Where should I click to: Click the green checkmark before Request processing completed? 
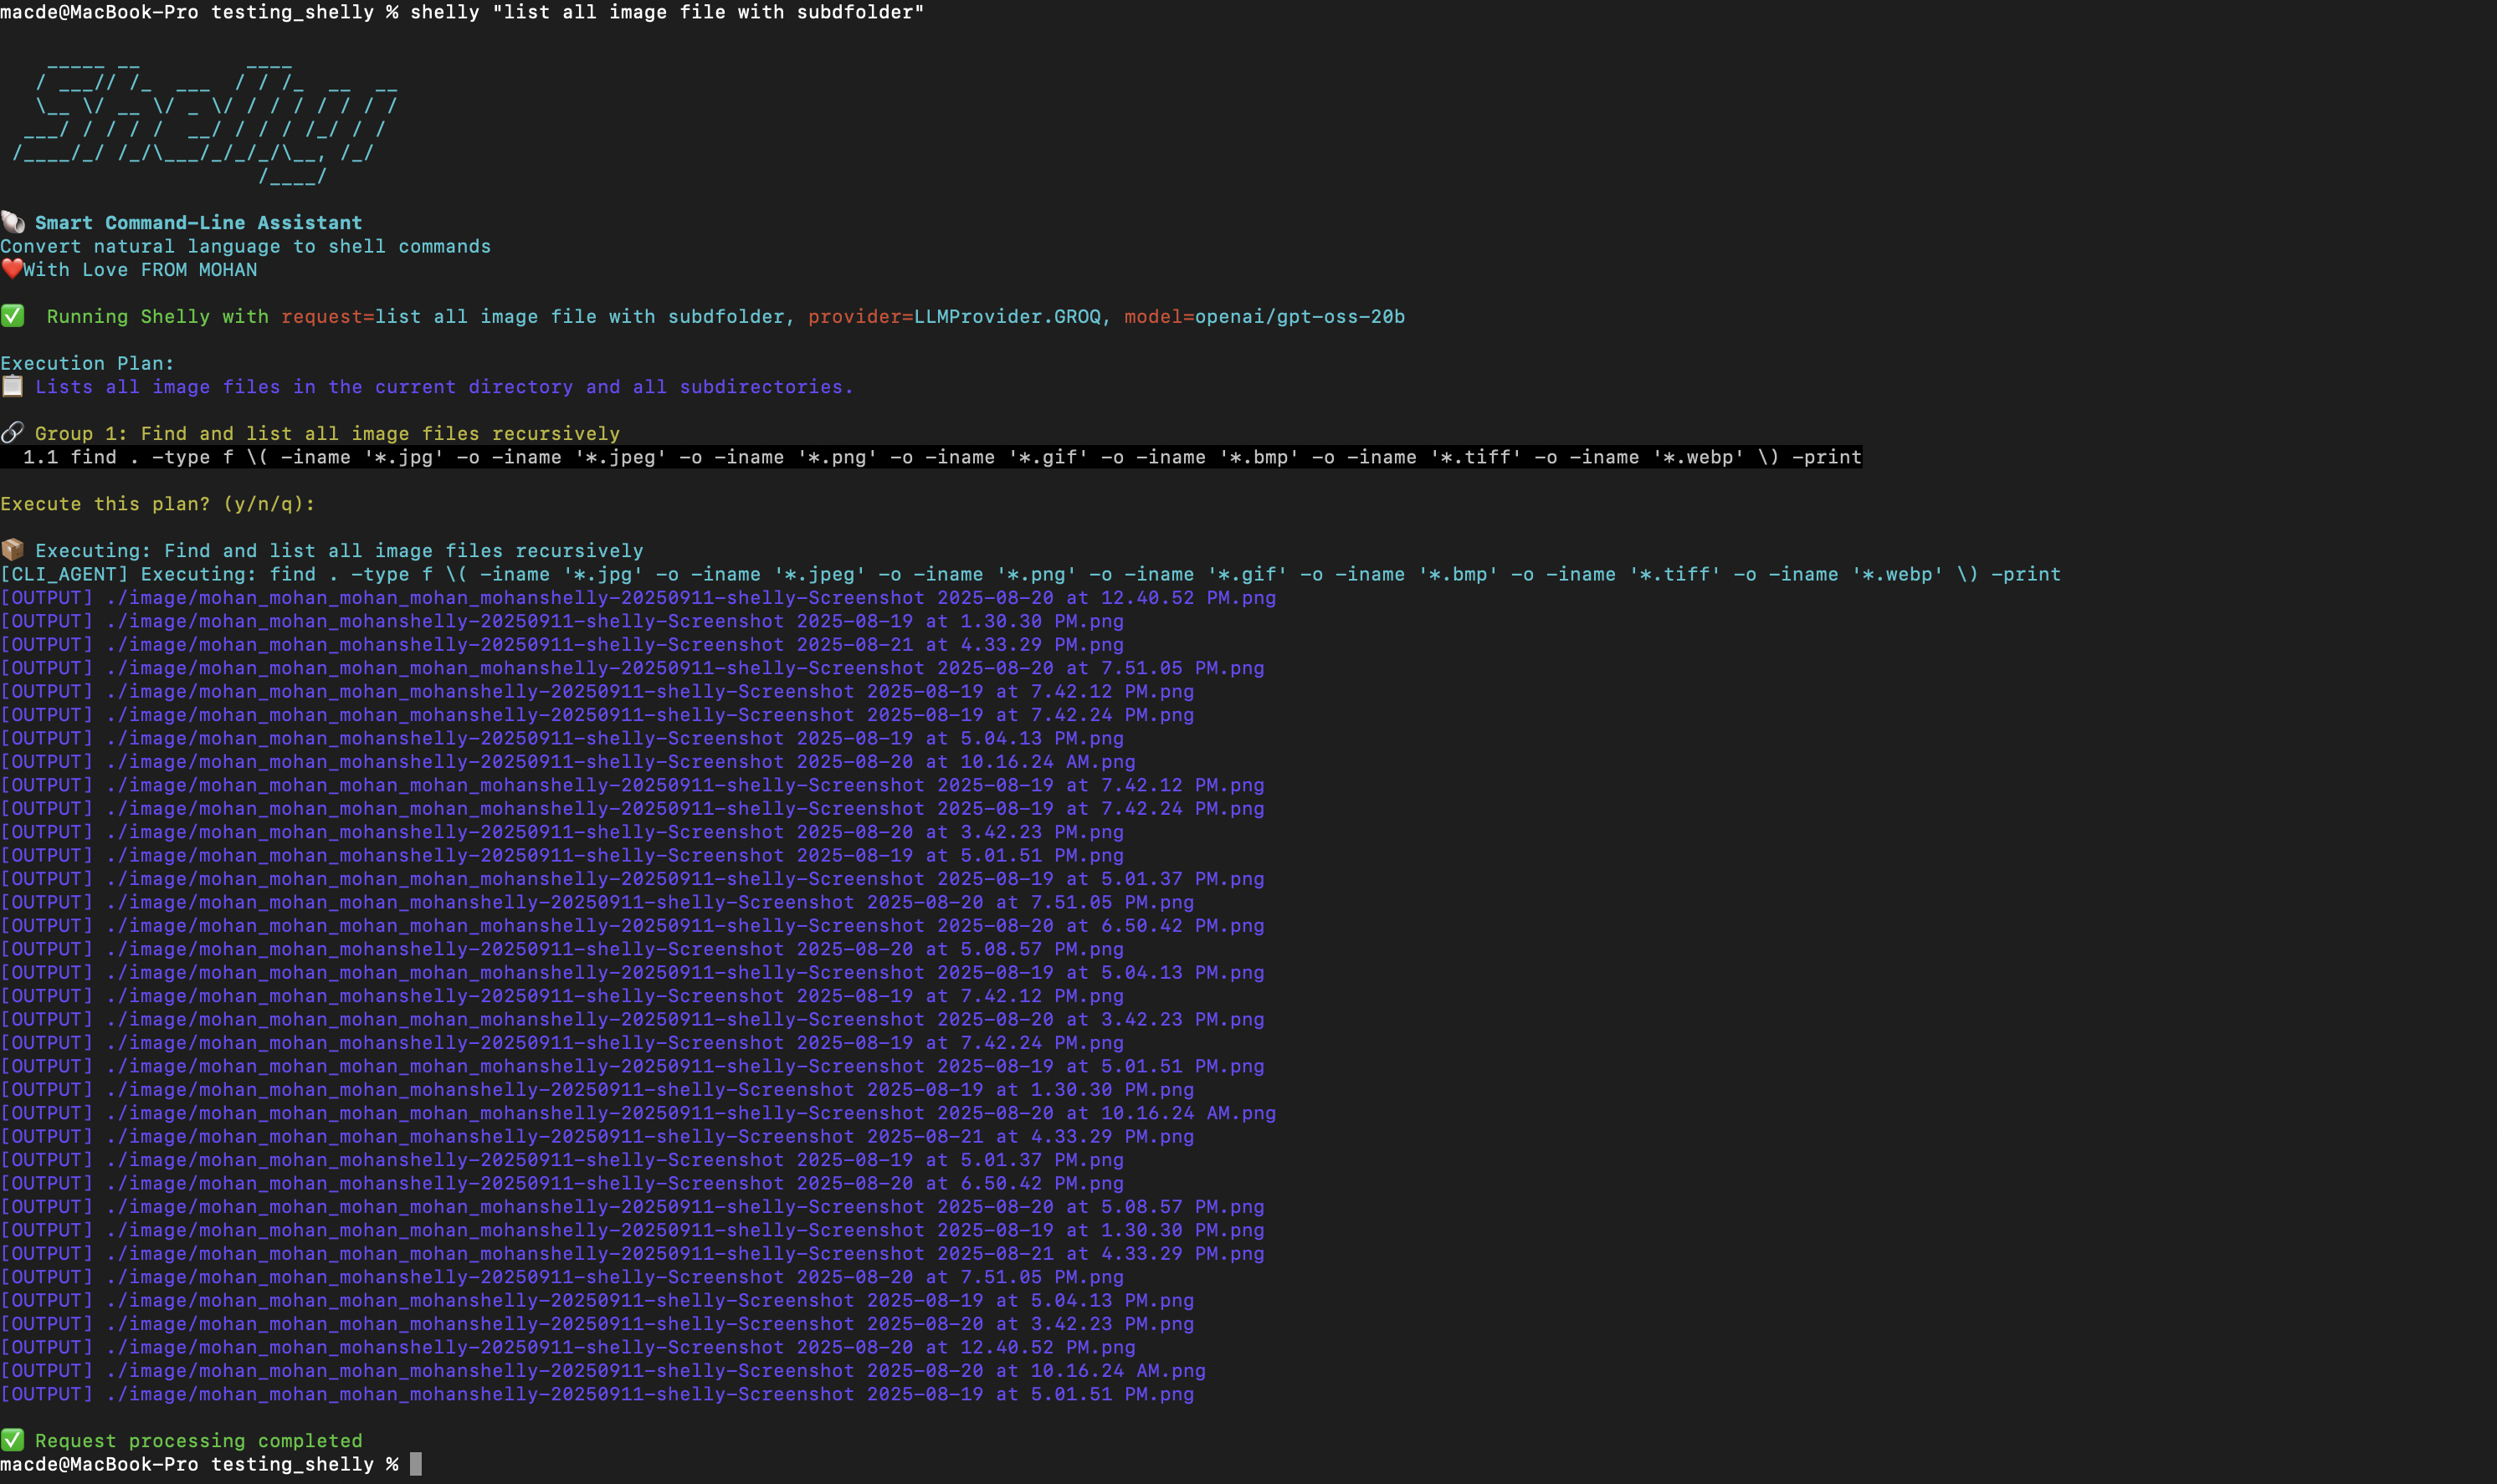click(x=12, y=1440)
